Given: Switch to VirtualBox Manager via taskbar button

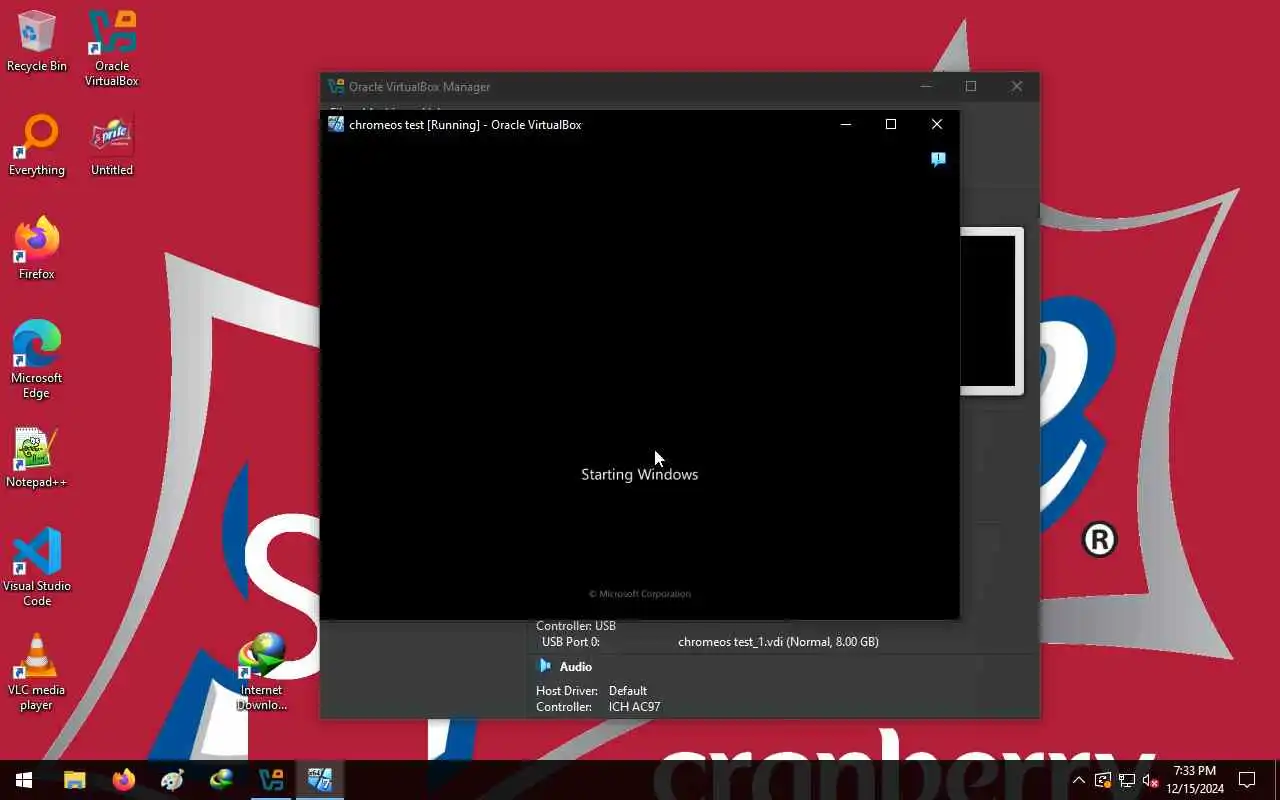Looking at the screenshot, I should tap(271, 780).
